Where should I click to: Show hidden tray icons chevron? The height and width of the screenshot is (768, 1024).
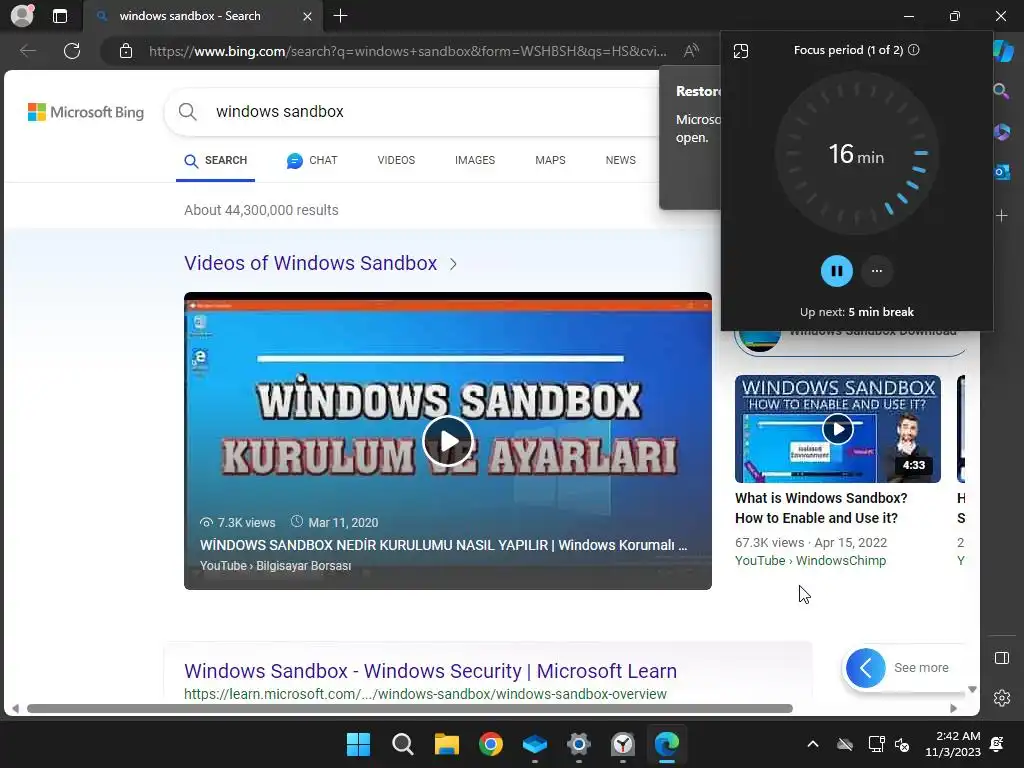click(812, 744)
